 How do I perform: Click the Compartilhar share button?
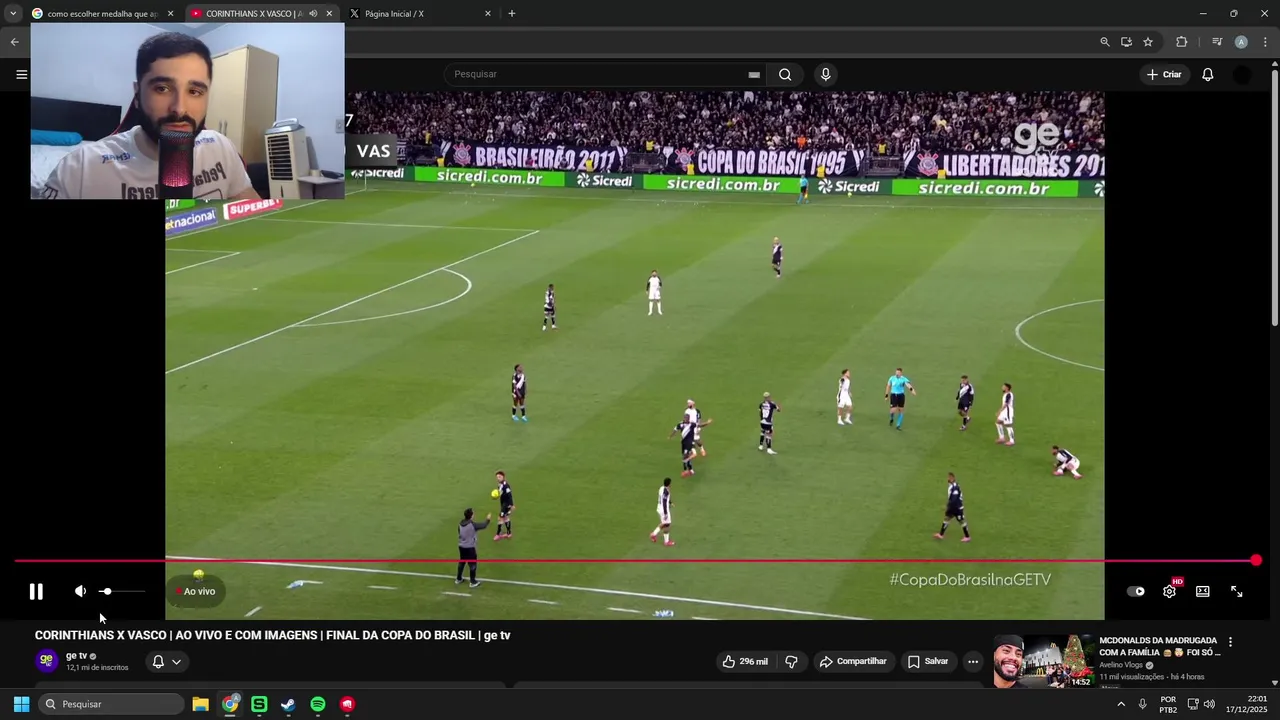[x=853, y=661]
